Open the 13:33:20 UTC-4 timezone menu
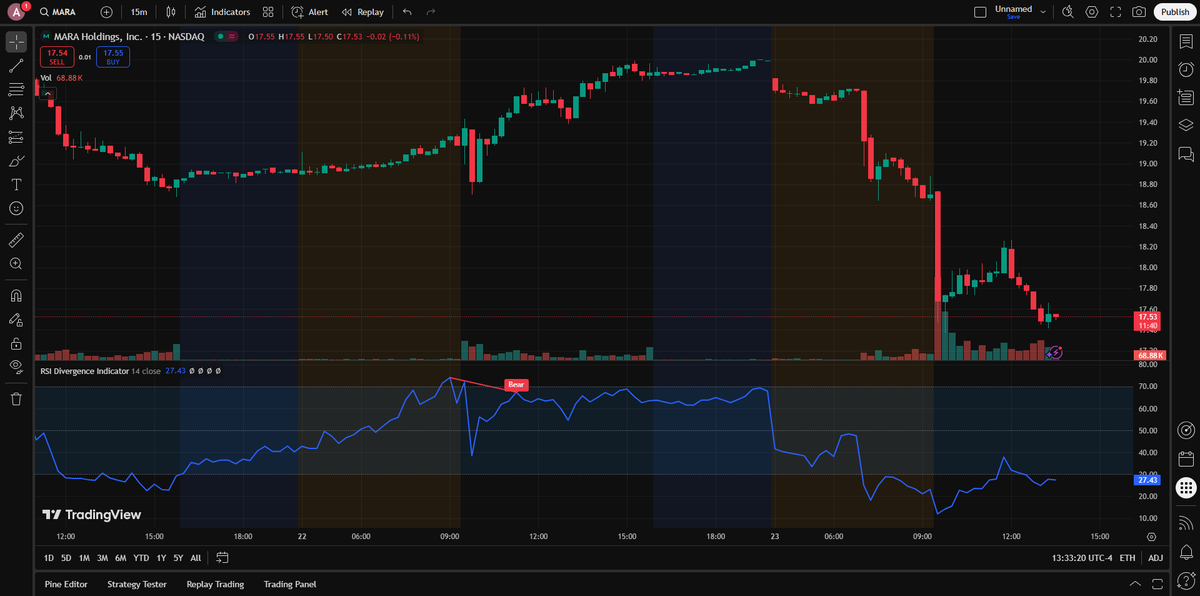Screen dimensions: 1200x596 [1082, 557]
